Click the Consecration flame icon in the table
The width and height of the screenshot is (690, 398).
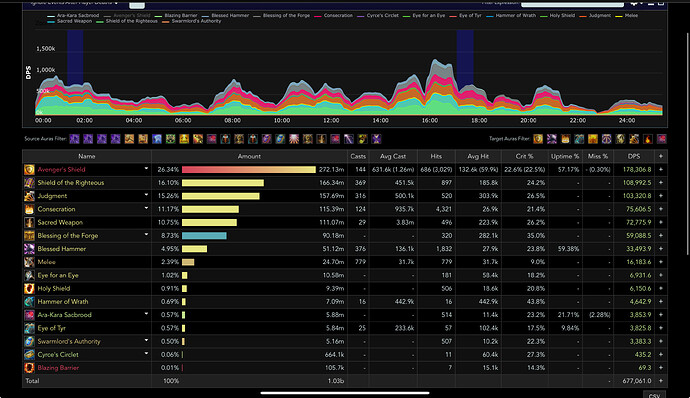click(29, 209)
